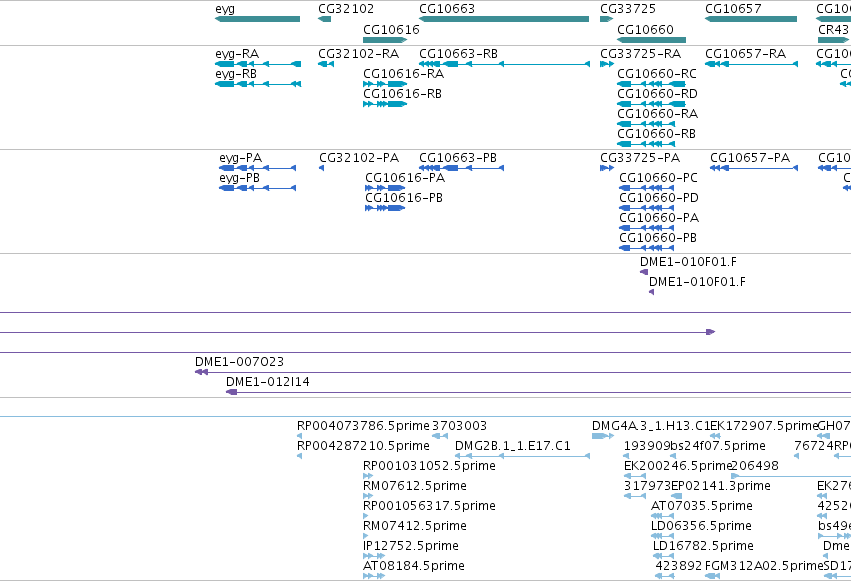Click the CG10660-RD transcript label

[x=657, y=94]
